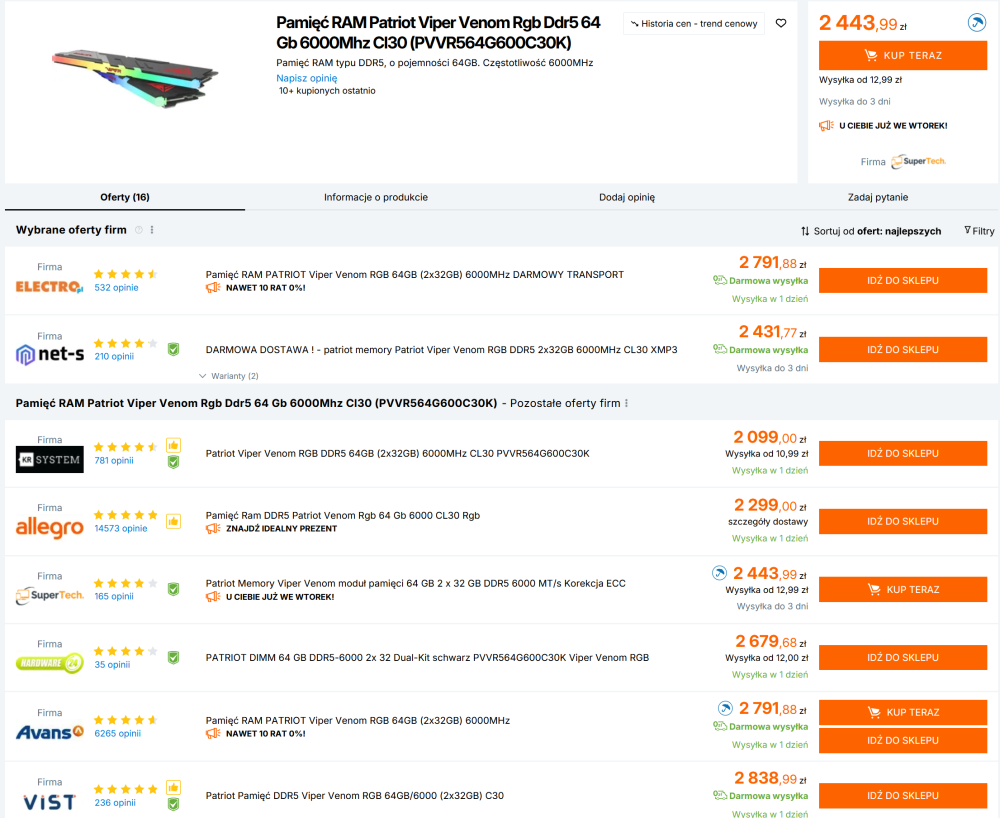Click the megaphone icon in ELECTRO offer
Image resolution: width=1000 pixels, height=818 pixels.
coord(212,288)
